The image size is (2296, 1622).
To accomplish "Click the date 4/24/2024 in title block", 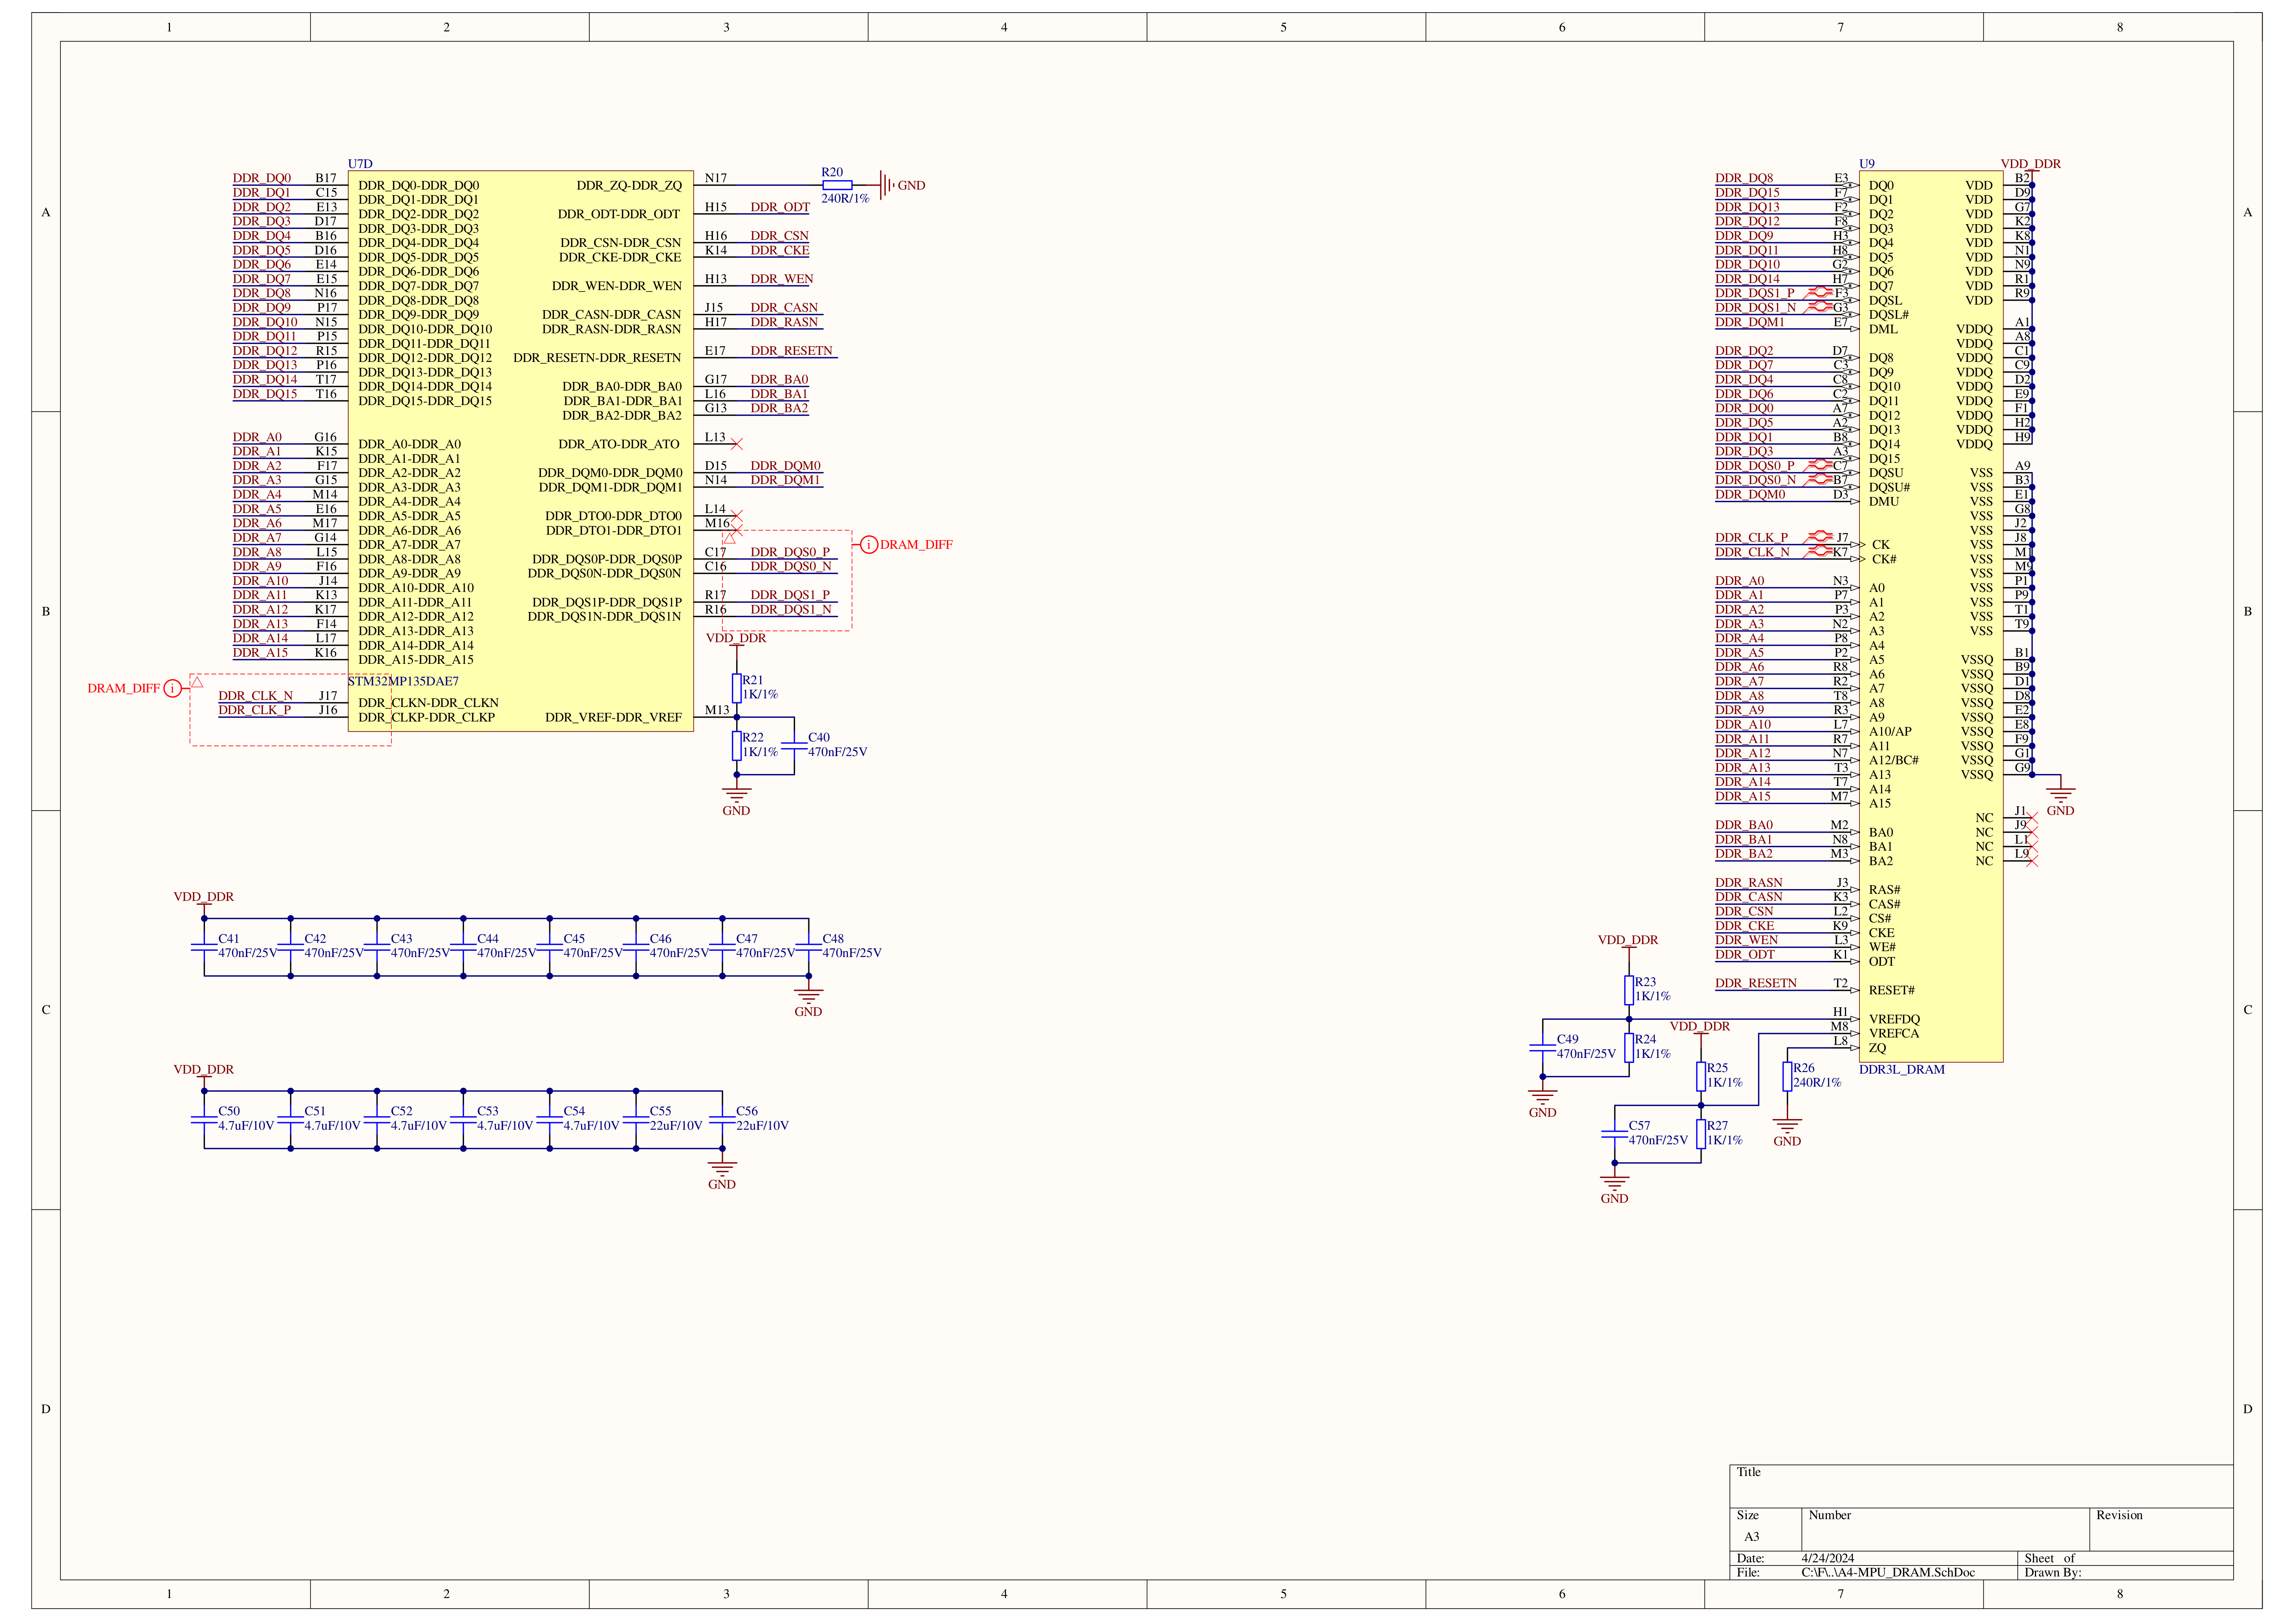I will coord(1828,1558).
